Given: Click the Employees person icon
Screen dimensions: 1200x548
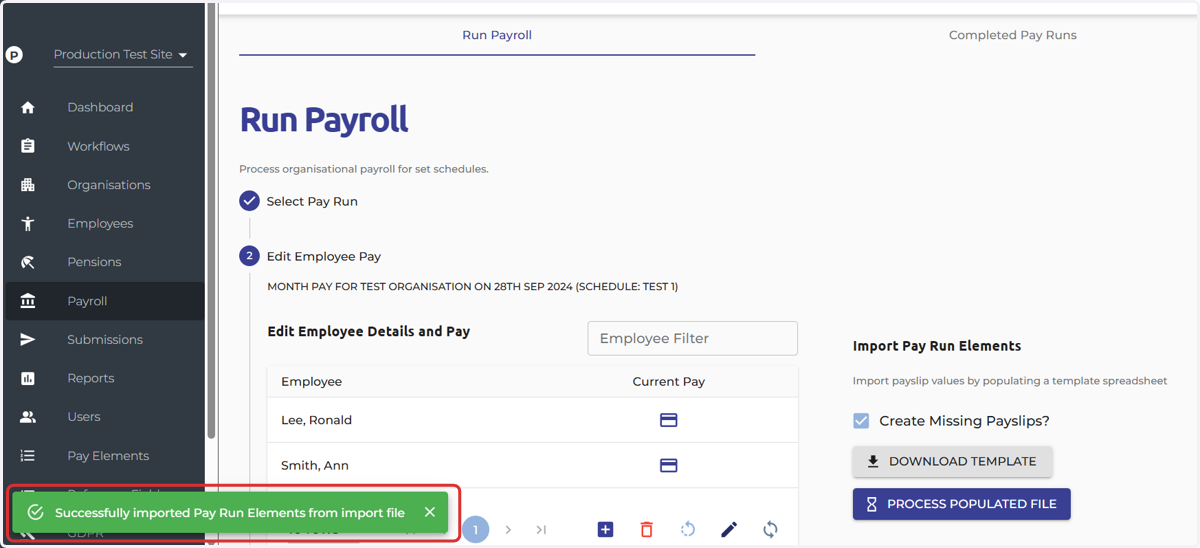Looking at the screenshot, I should coord(28,224).
